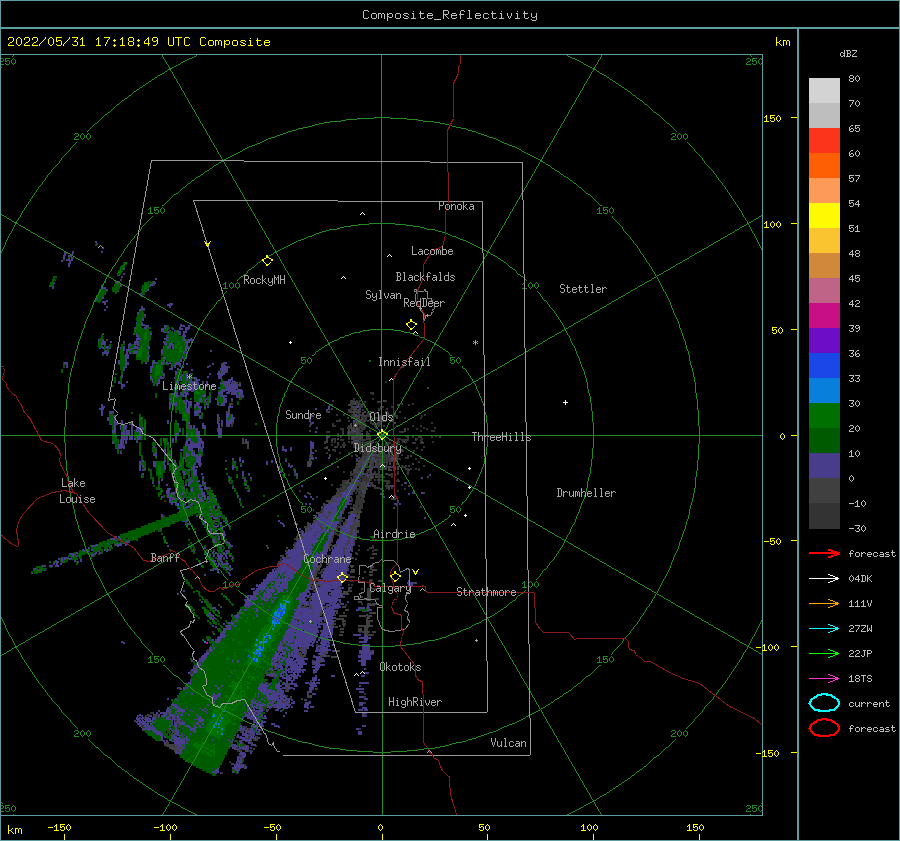900x841 pixels.
Task: Click the red forecast ellipse icon
Action: 824,728
